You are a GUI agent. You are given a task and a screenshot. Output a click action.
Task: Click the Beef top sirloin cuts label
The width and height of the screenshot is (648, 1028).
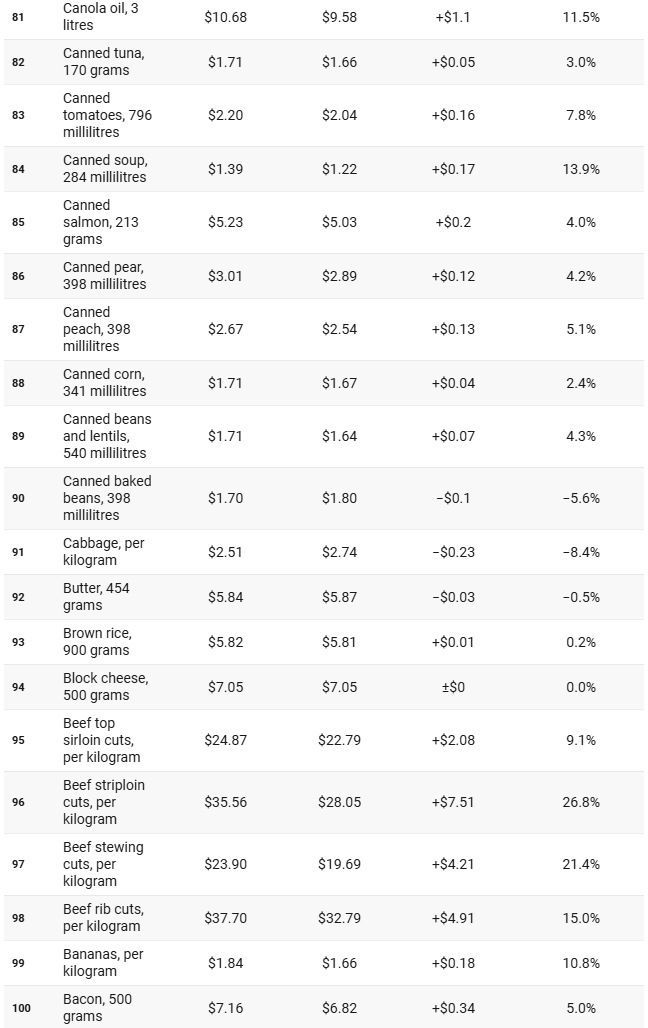tap(101, 740)
